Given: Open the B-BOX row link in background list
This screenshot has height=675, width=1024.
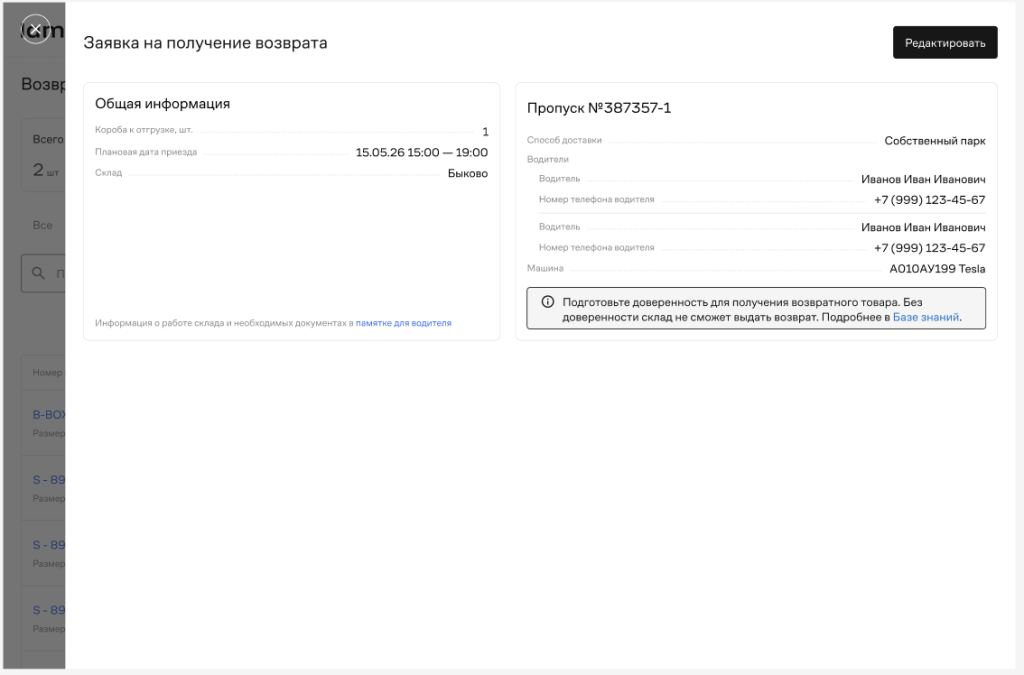Looking at the screenshot, I should click(x=49, y=415).
